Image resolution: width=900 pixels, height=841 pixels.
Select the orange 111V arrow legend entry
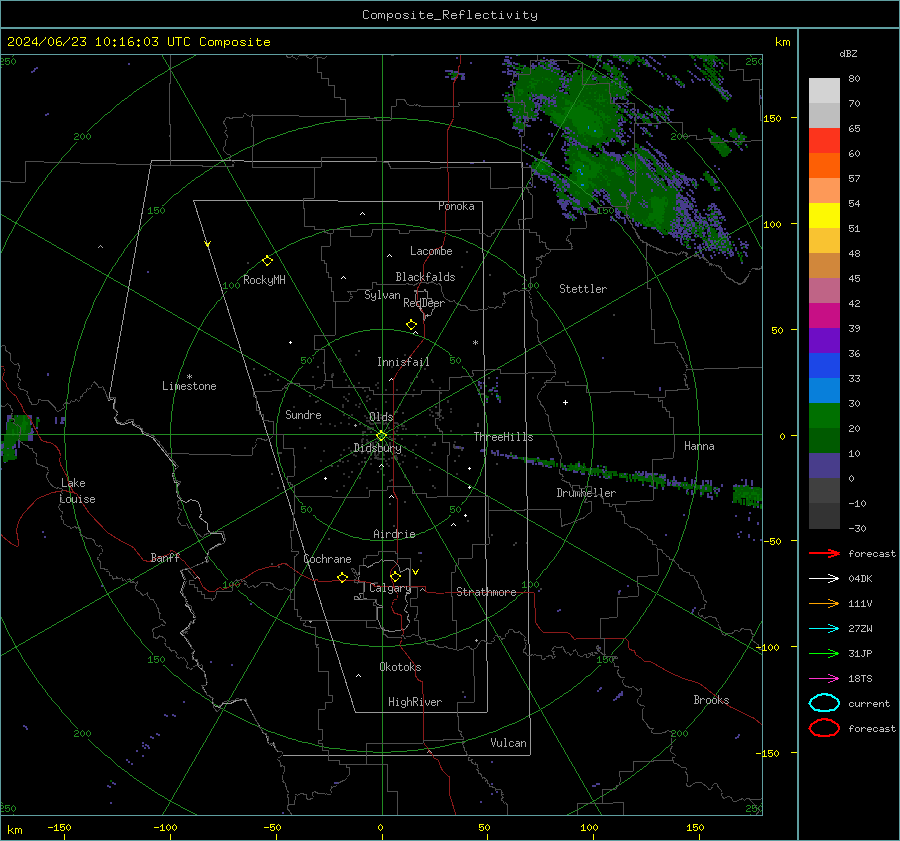click(824, 603)
